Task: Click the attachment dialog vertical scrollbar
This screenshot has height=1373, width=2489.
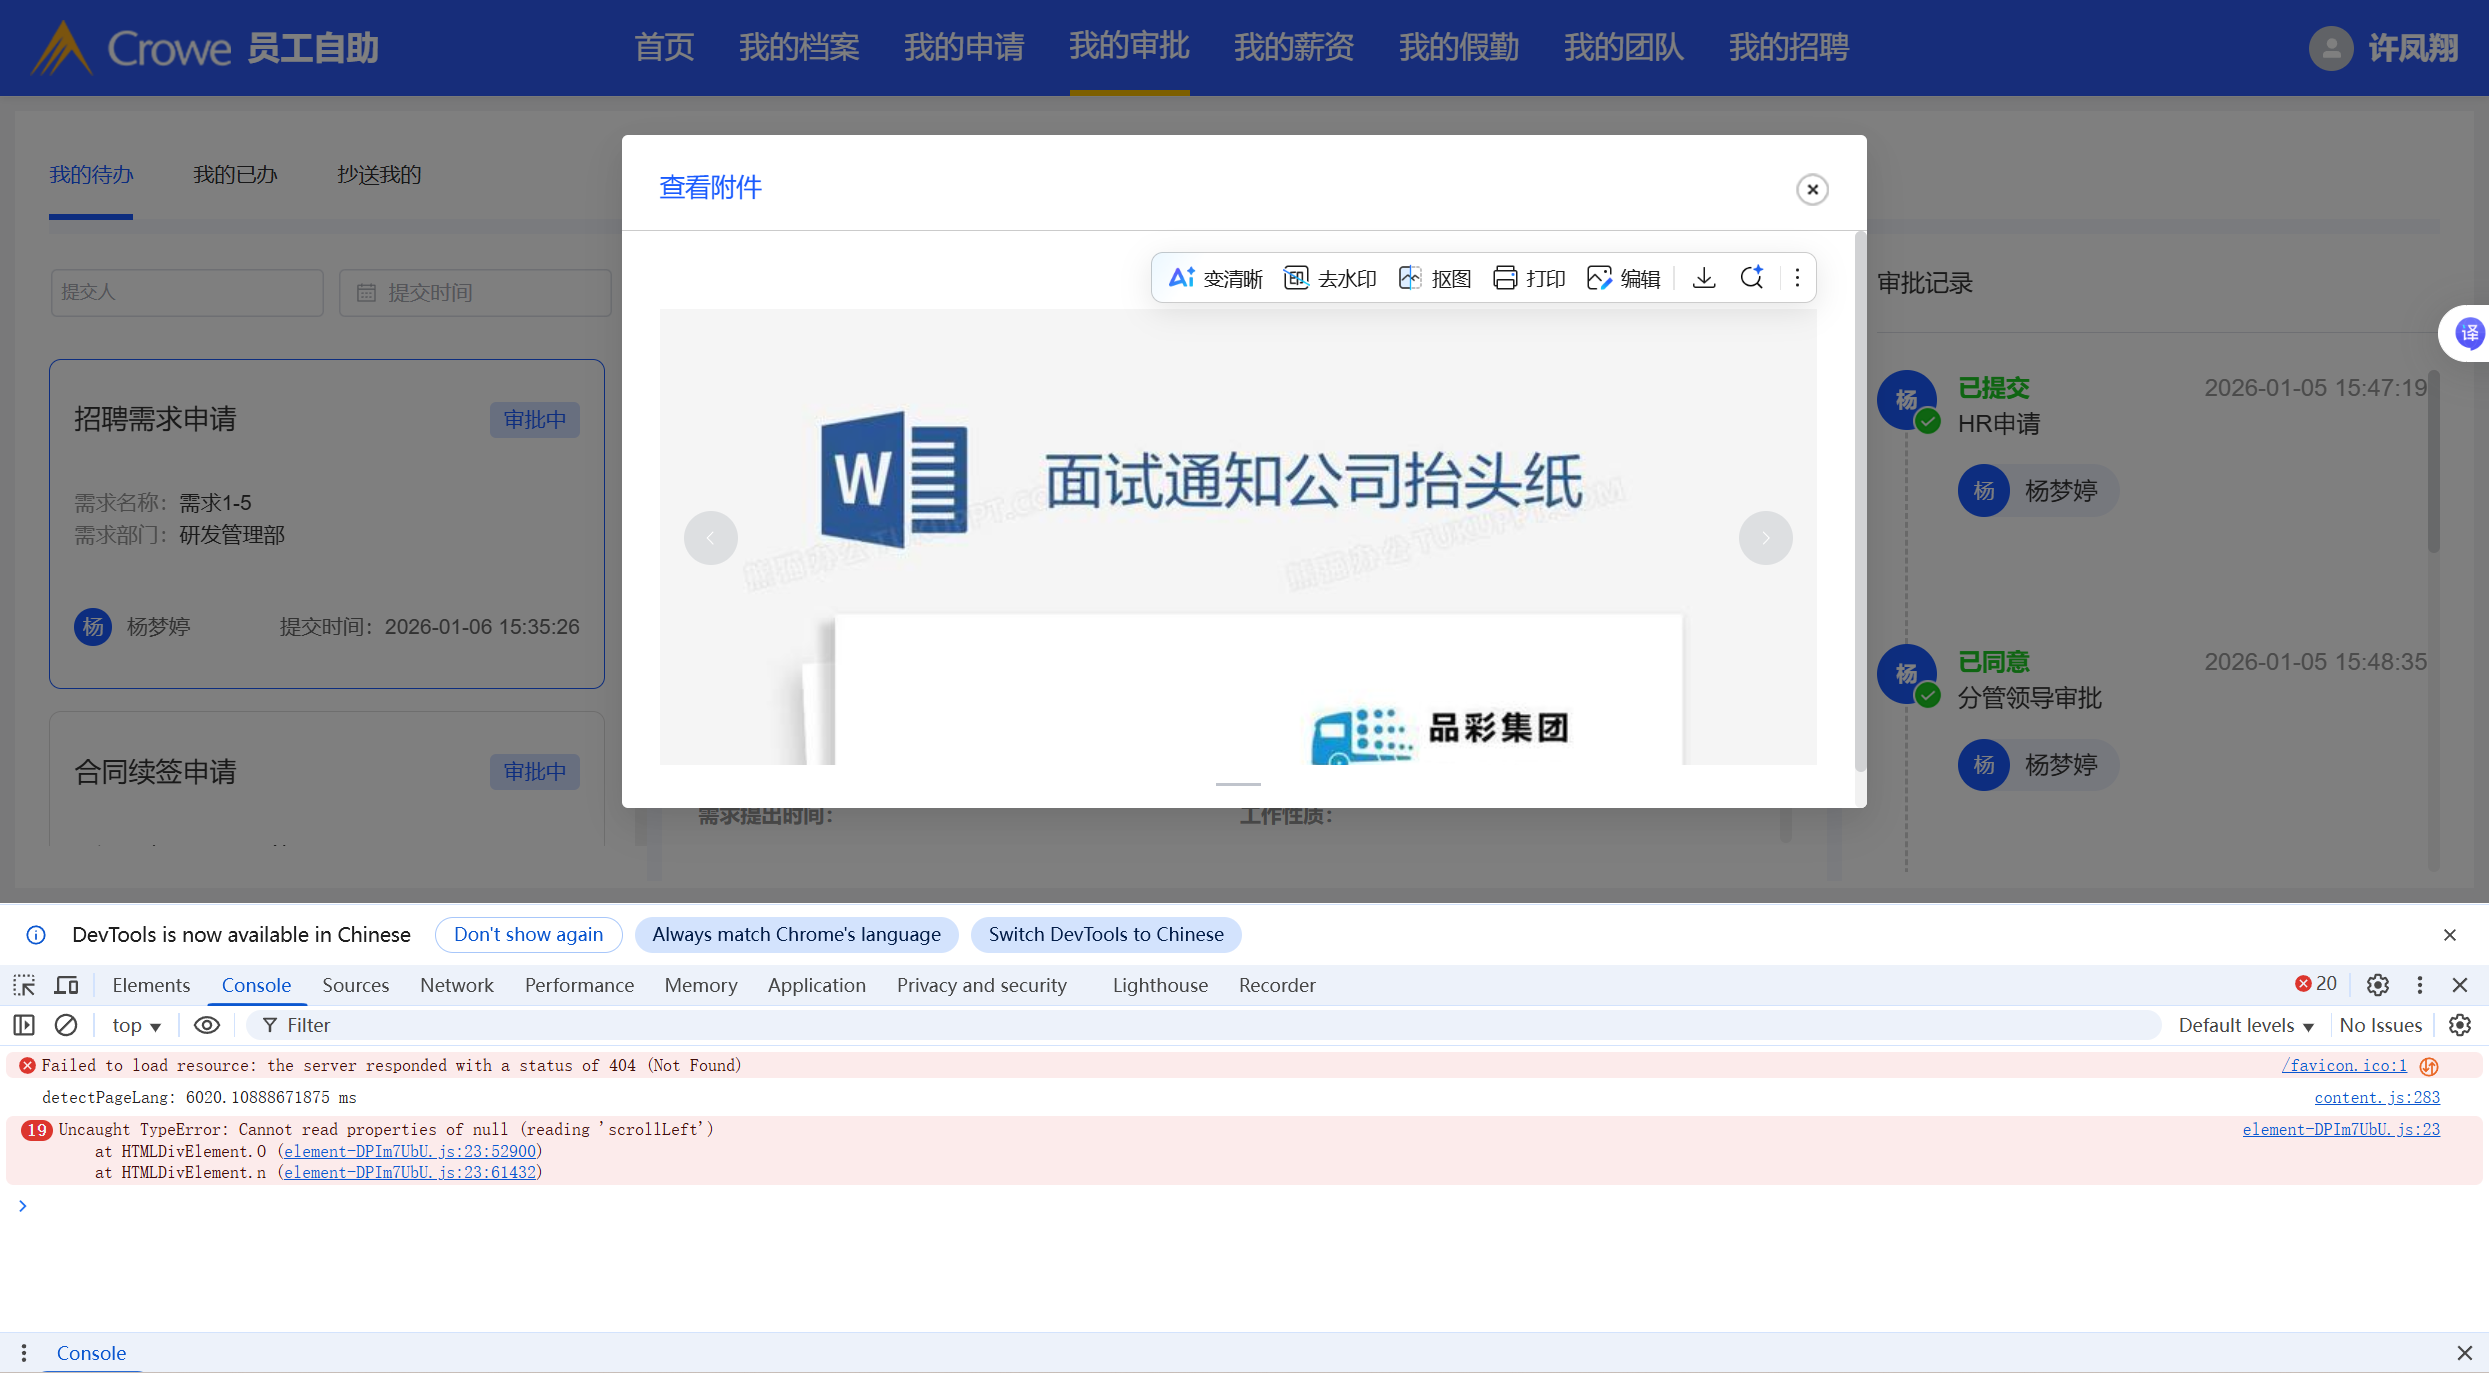Action: click(1860, 500)
